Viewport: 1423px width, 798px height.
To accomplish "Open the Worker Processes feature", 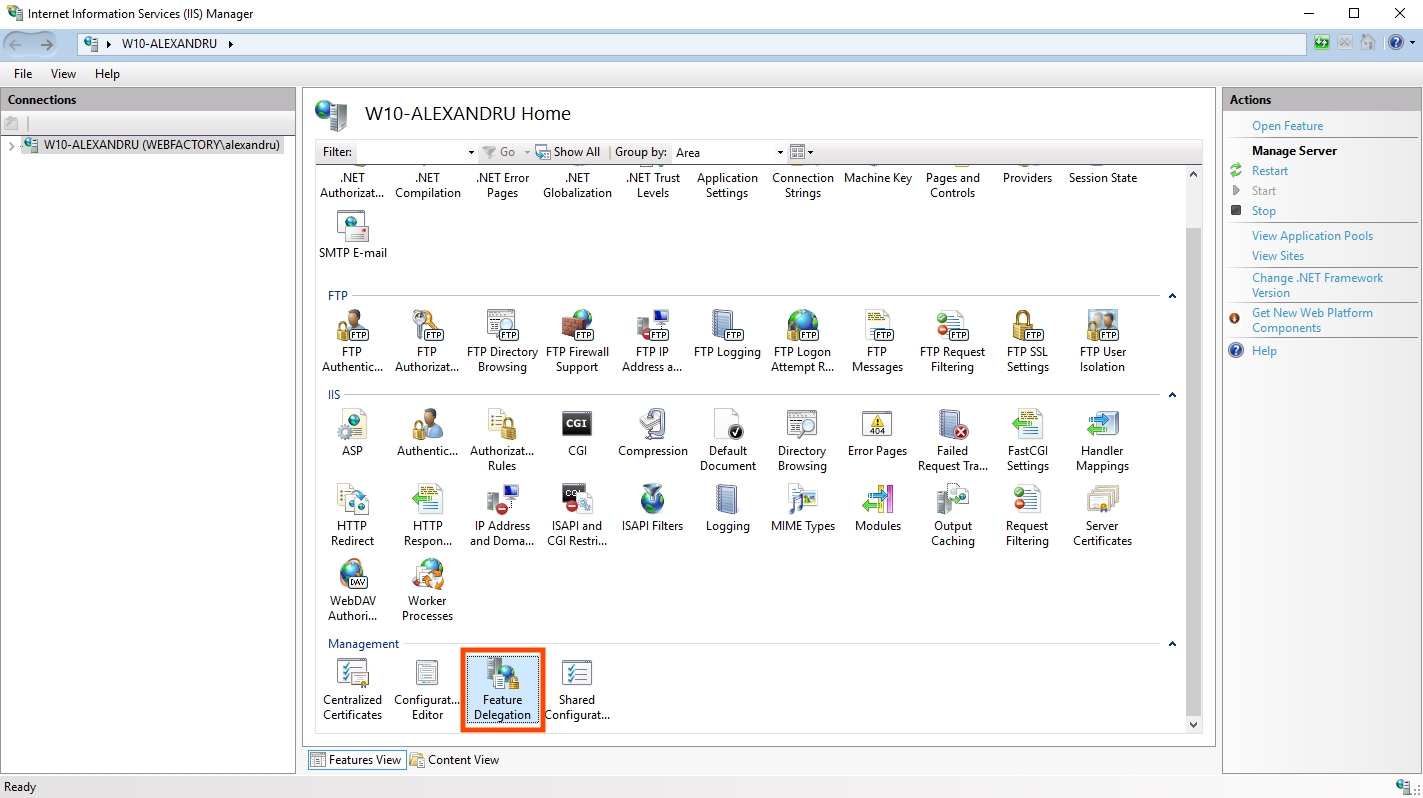I will pos(427,590).
